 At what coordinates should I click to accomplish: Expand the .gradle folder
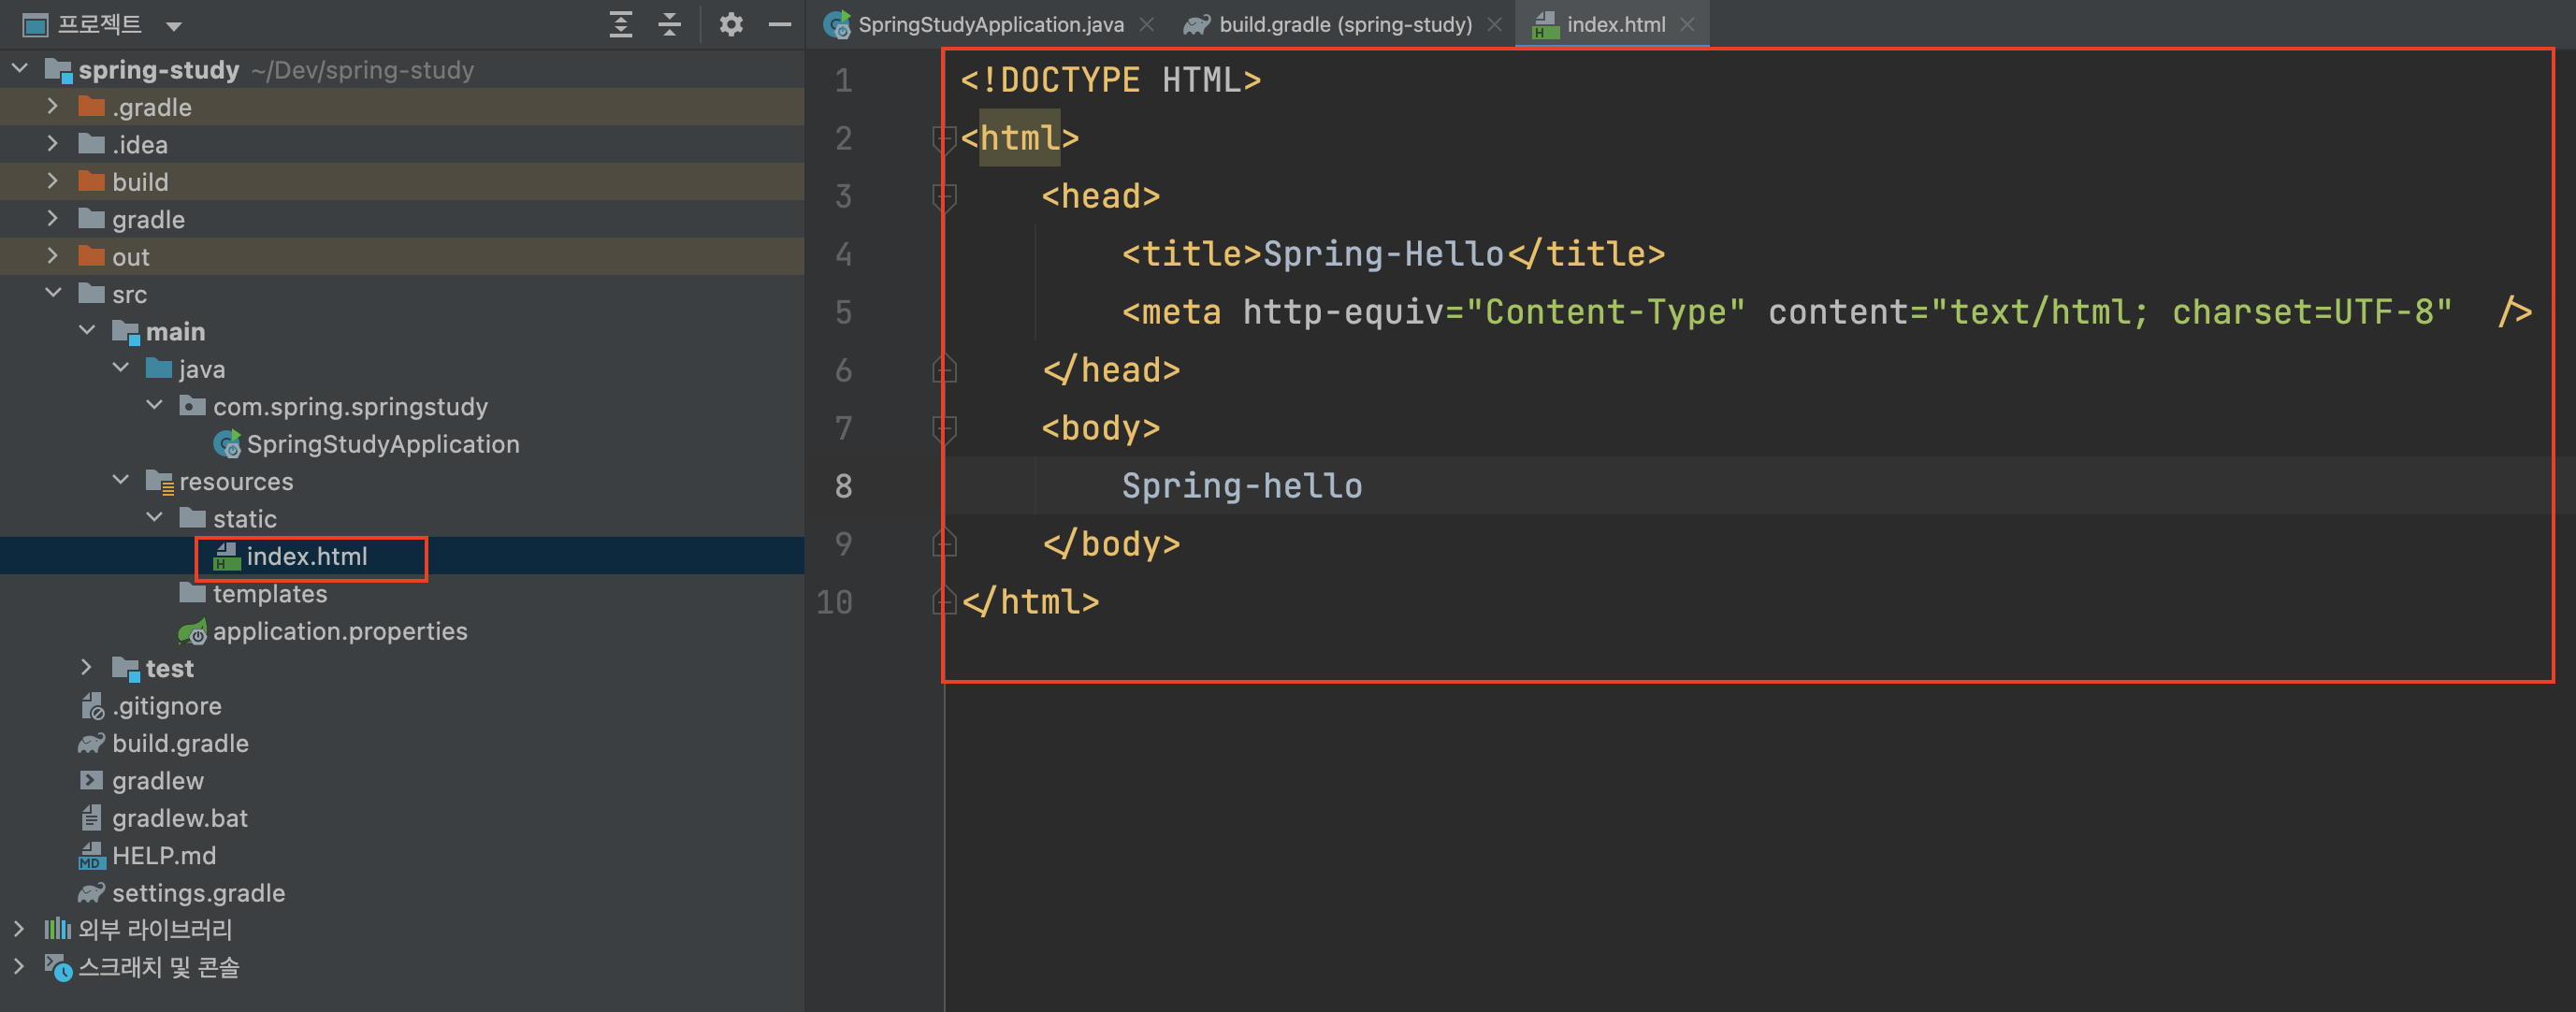[x=52, y=106]
